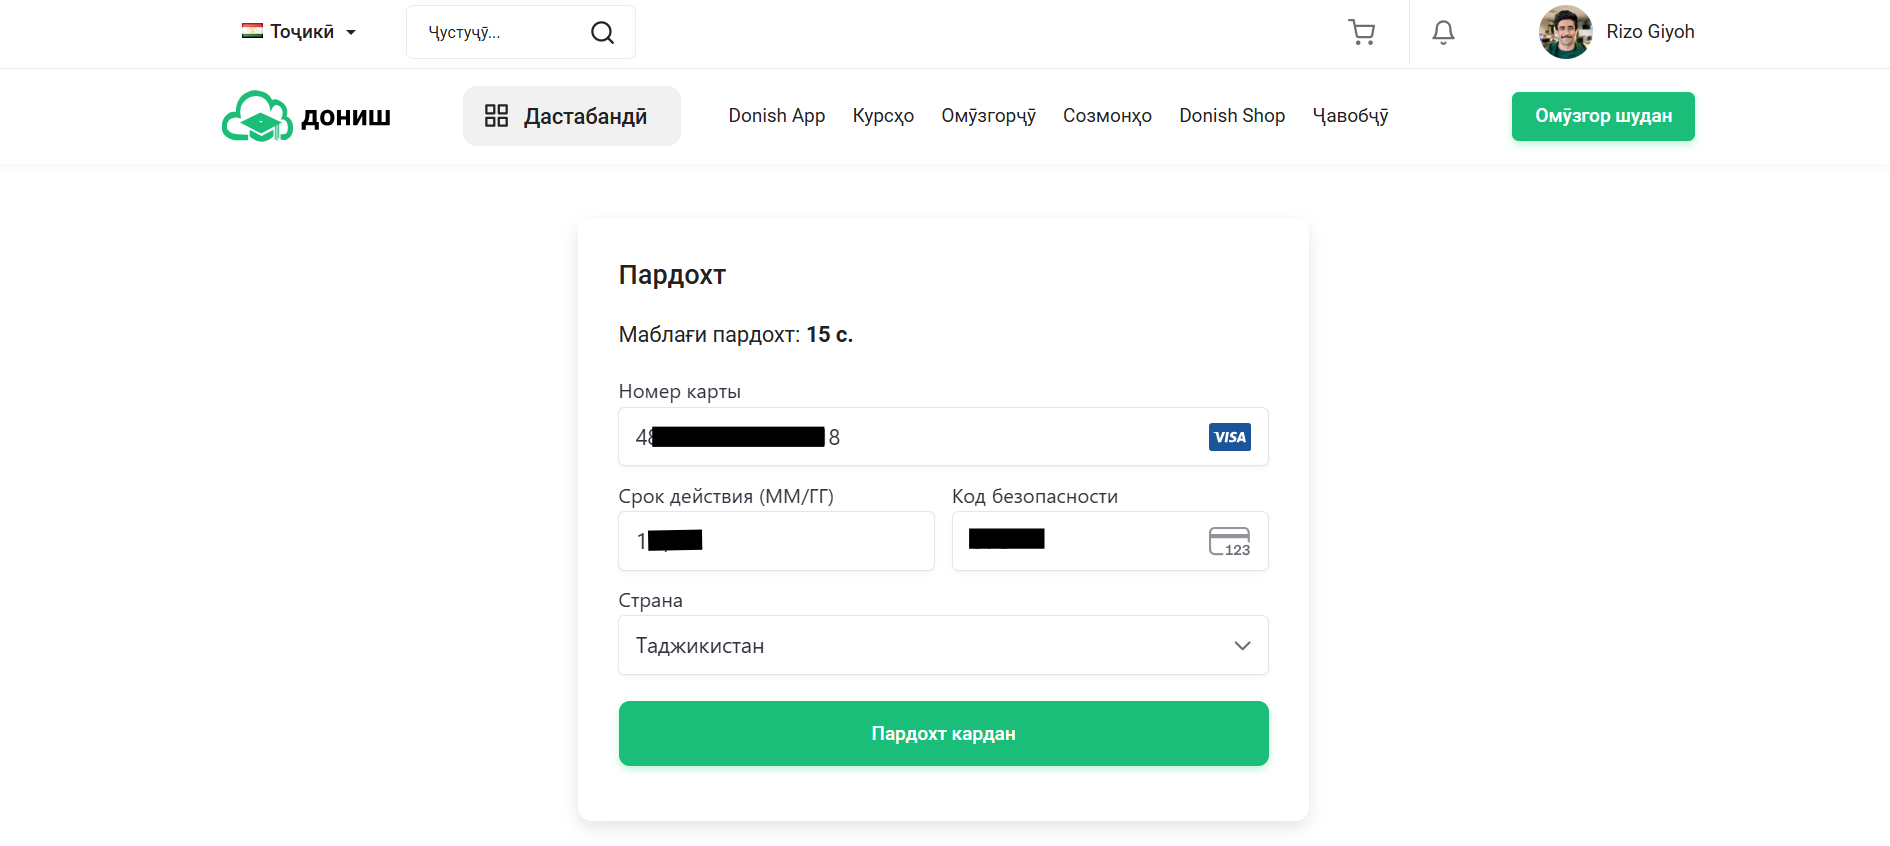Viewport: 1890px width, 846px height.
Task: Open the Donish Shop link
Action: point(1231,116)
